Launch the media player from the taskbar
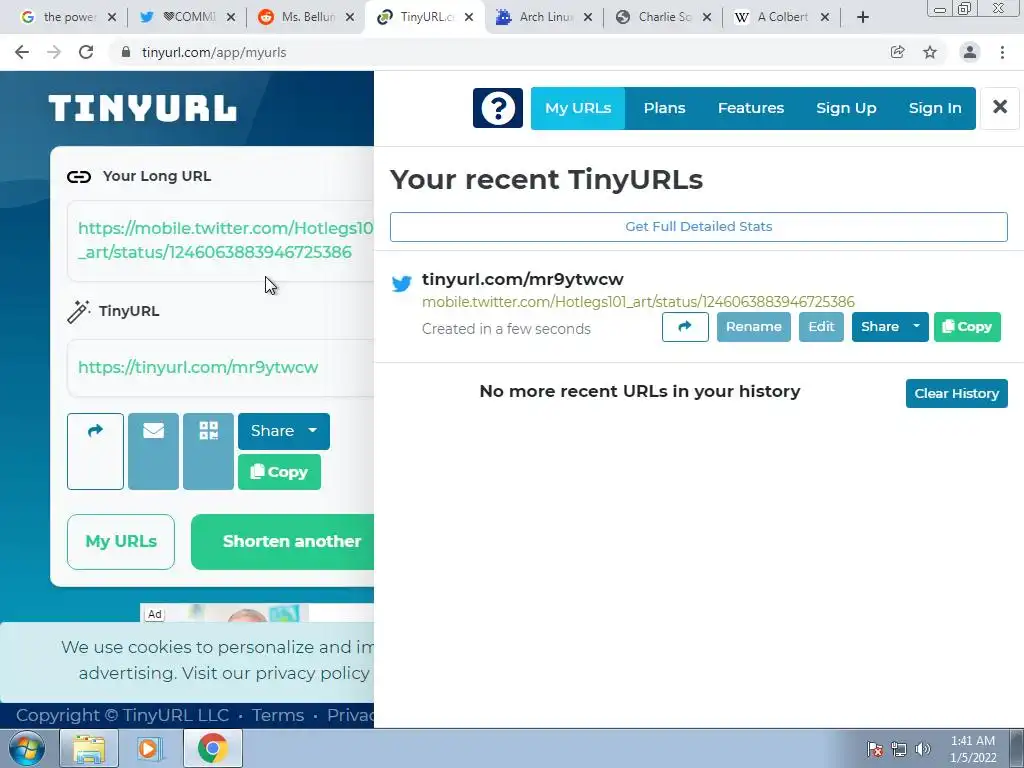1024x768 pixels. tap(150, 748)
